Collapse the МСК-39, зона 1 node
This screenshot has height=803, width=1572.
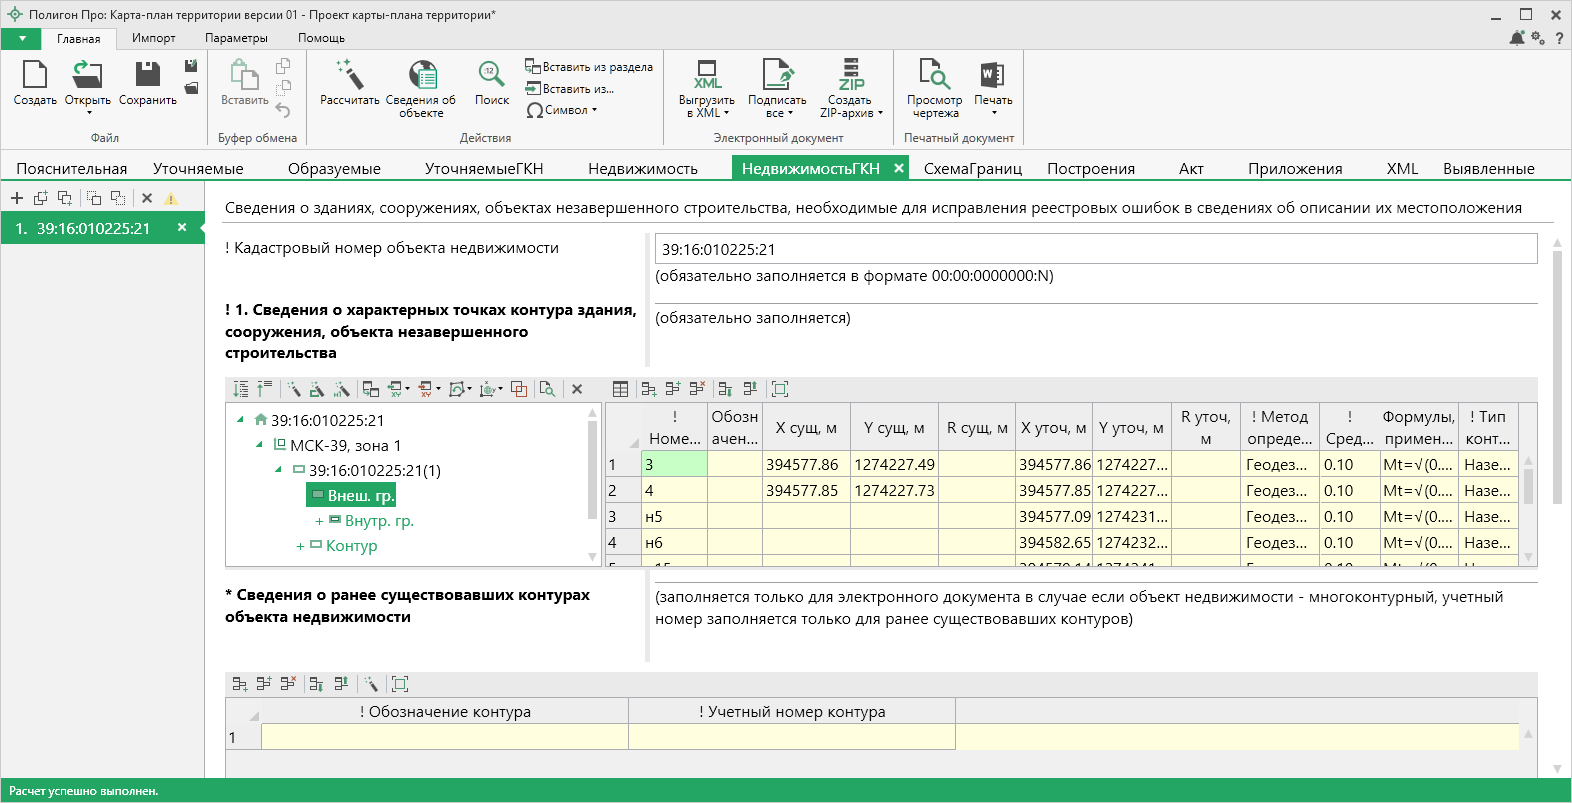(259, 445)
